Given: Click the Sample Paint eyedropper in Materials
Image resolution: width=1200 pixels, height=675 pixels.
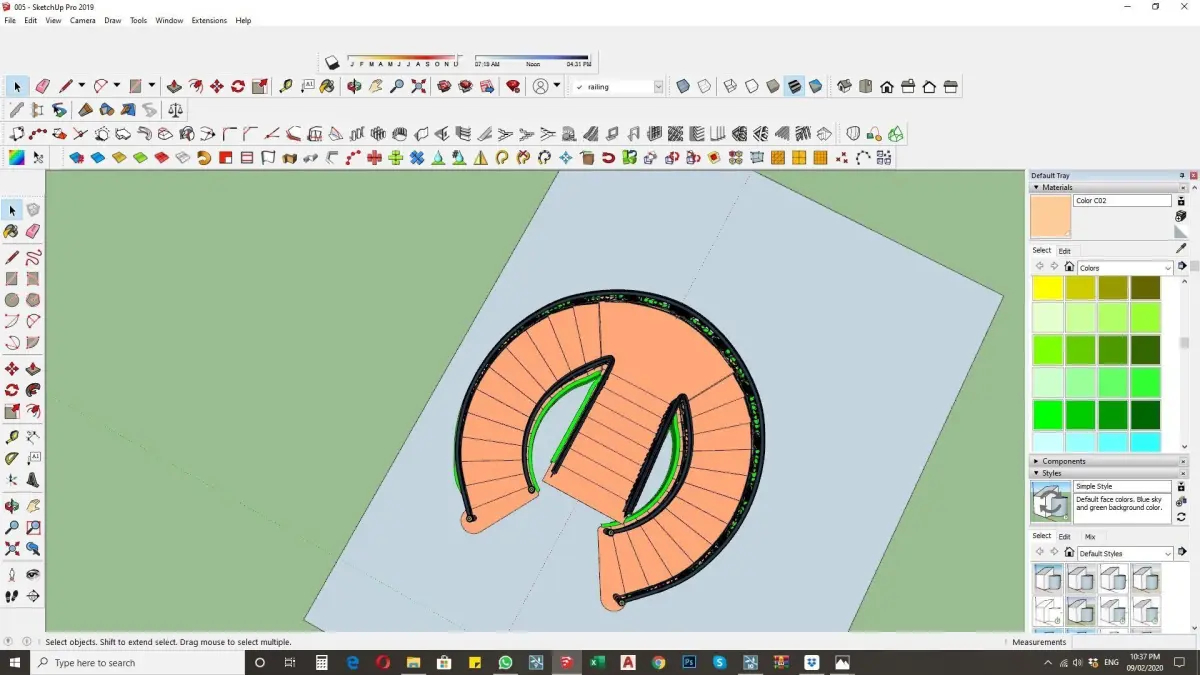Looking at the screenshot, I should (1181, 248).
